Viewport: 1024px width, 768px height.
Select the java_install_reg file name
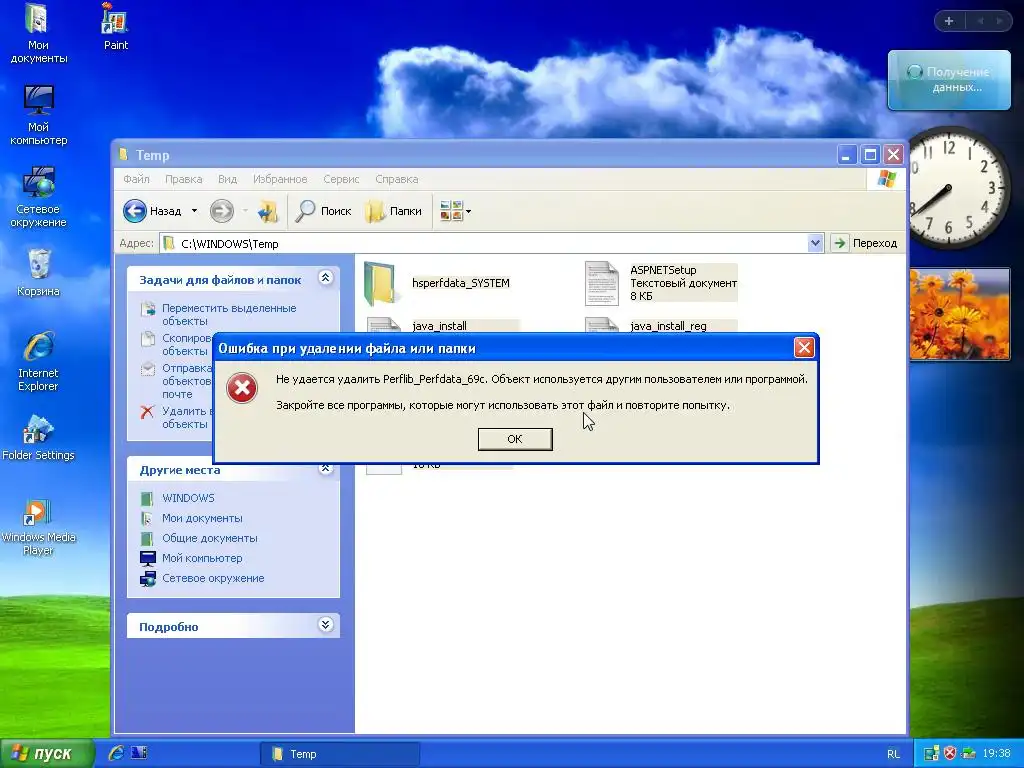click(668, 326)
